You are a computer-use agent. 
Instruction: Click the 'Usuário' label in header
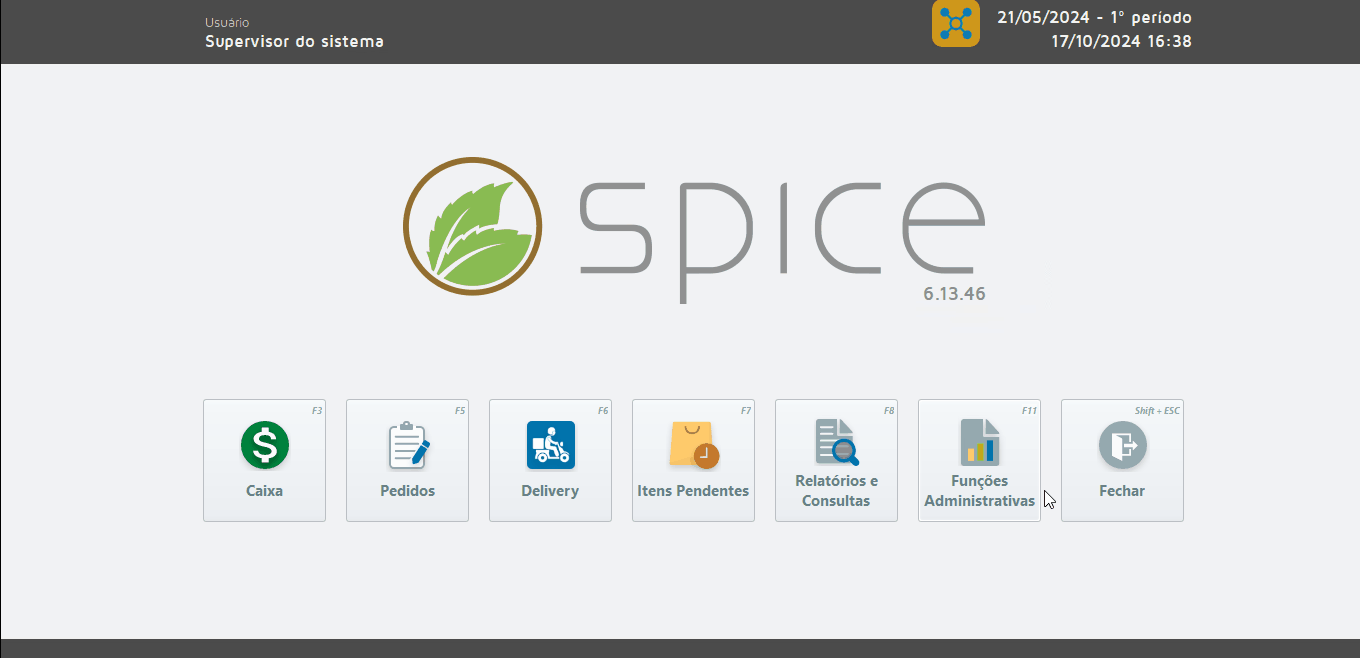pyautogui.click(x=227, y=22)
